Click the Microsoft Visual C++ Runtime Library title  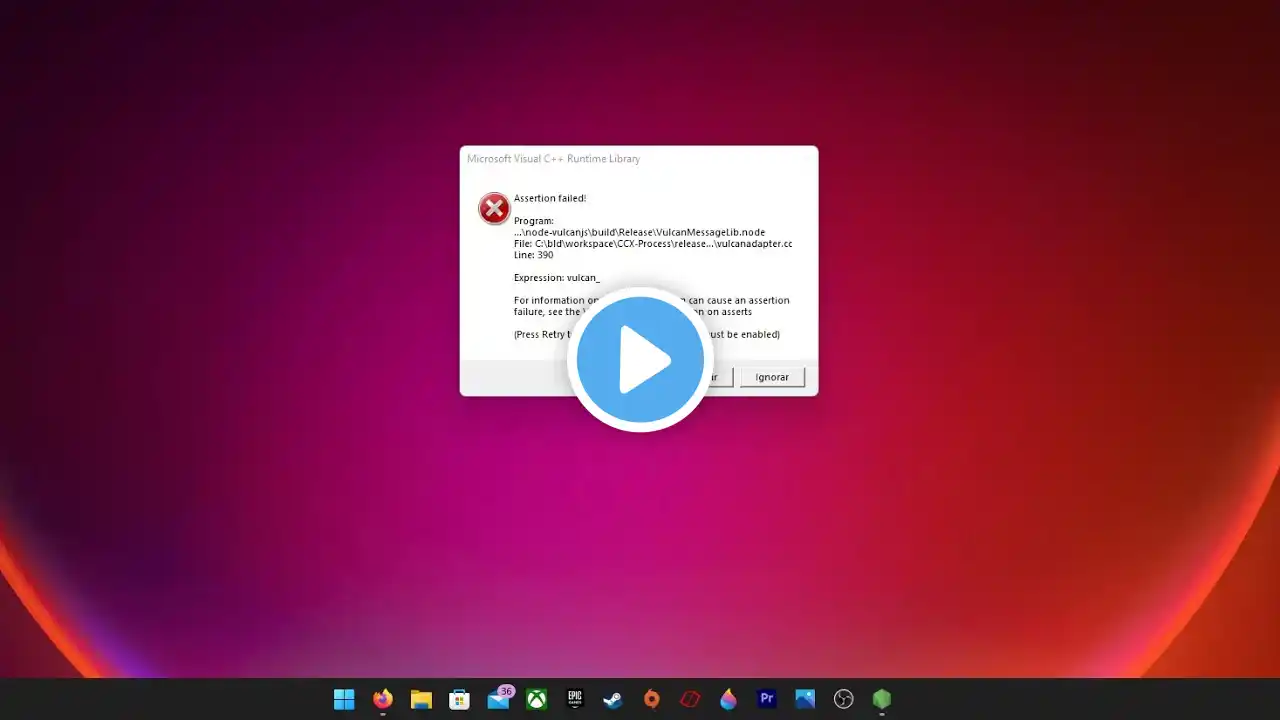[x=553, y=159]
